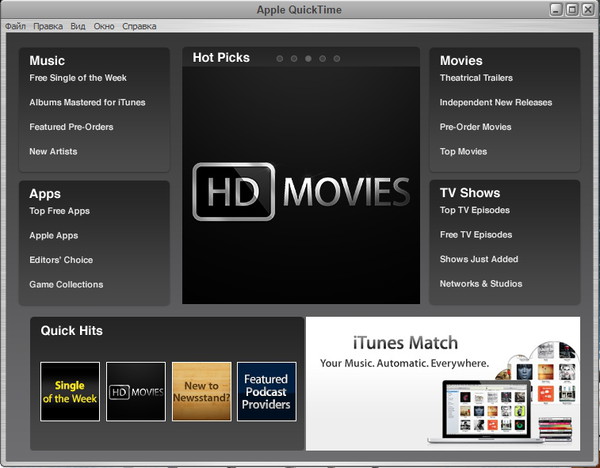Image resolution: width=600 pixels, height=468 pixels.
Task: View Editors' Choice apps
Action: pos(61,260)
